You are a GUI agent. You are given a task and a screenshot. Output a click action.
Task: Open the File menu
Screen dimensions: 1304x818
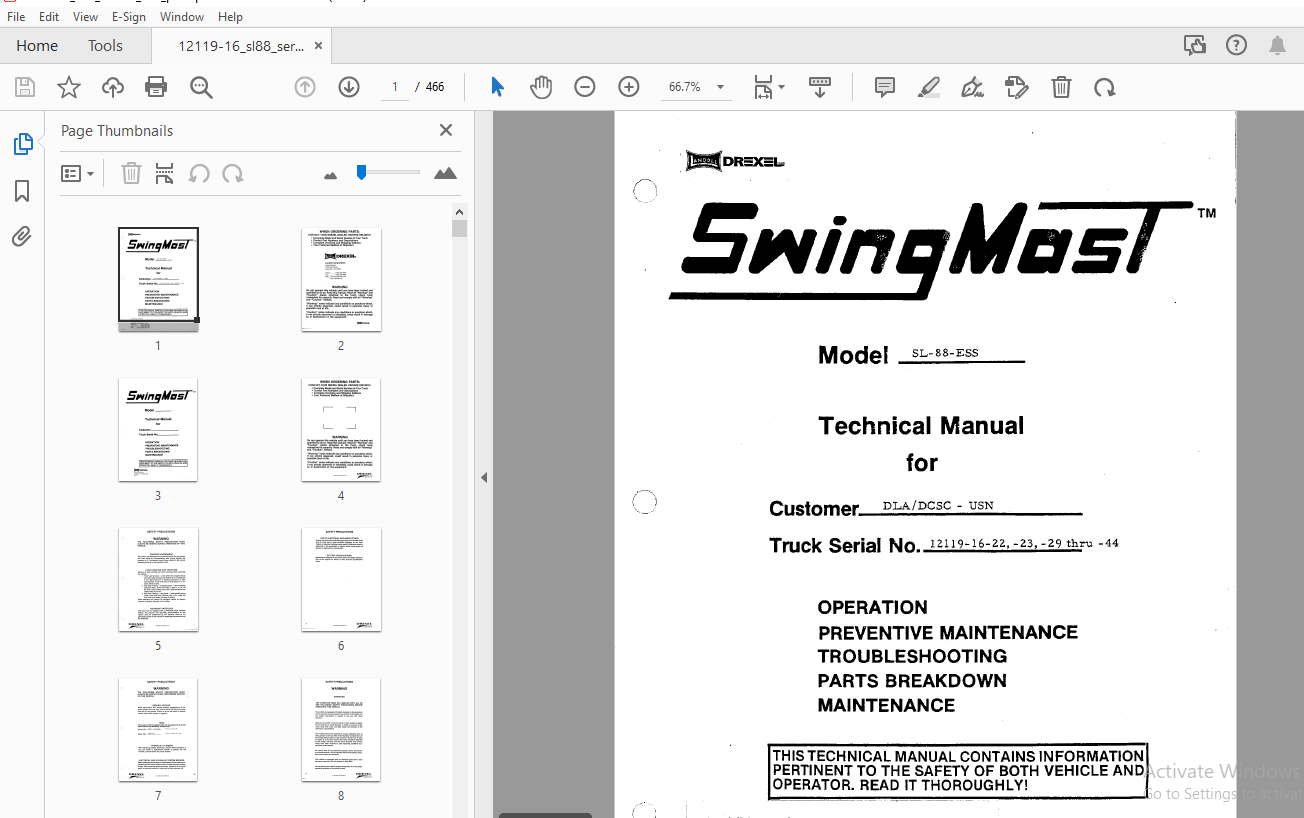pyautogui.click(x=16, y=17)
